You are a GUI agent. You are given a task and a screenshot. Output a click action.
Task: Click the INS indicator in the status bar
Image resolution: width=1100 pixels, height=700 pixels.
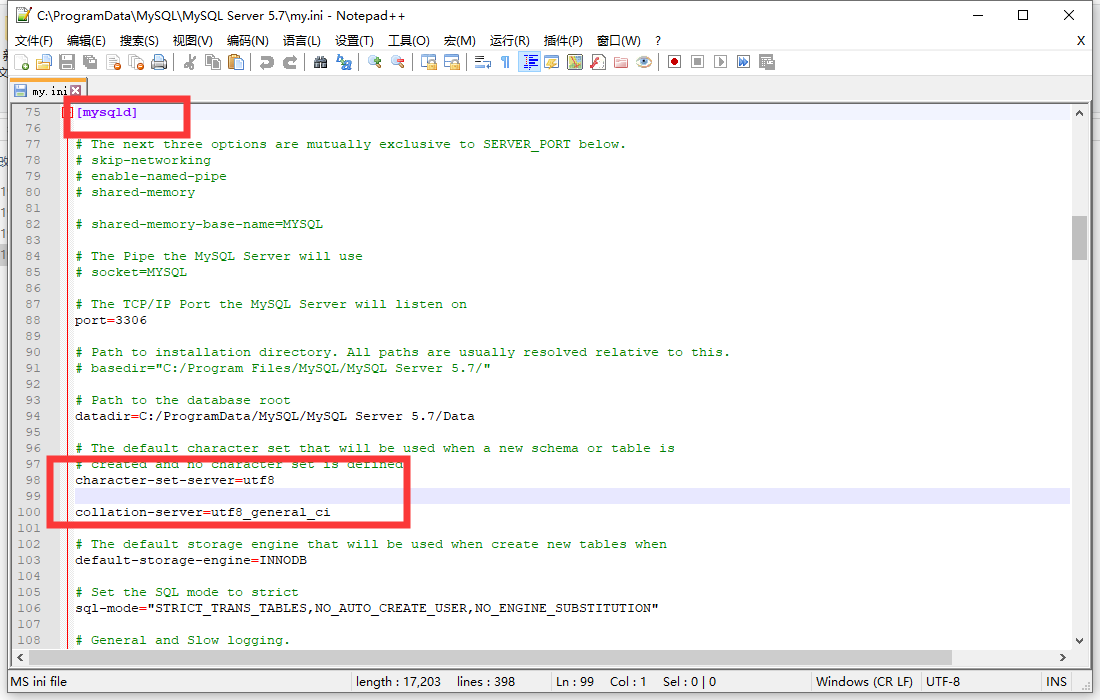click(1057, 682)
